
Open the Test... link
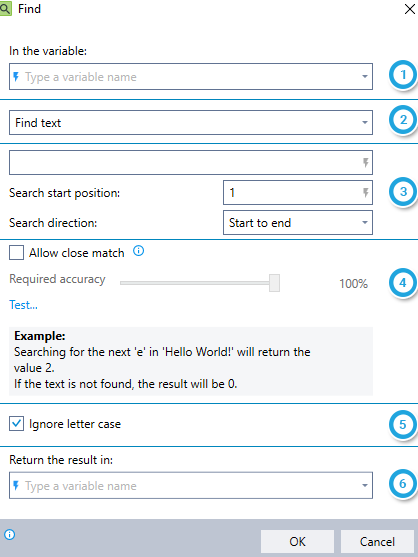23,305
